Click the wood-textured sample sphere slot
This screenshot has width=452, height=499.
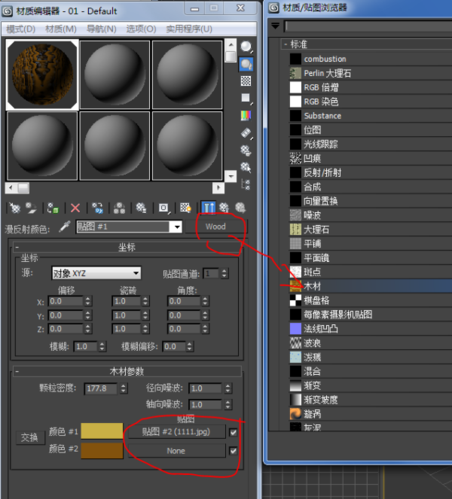tap(42, 75)
